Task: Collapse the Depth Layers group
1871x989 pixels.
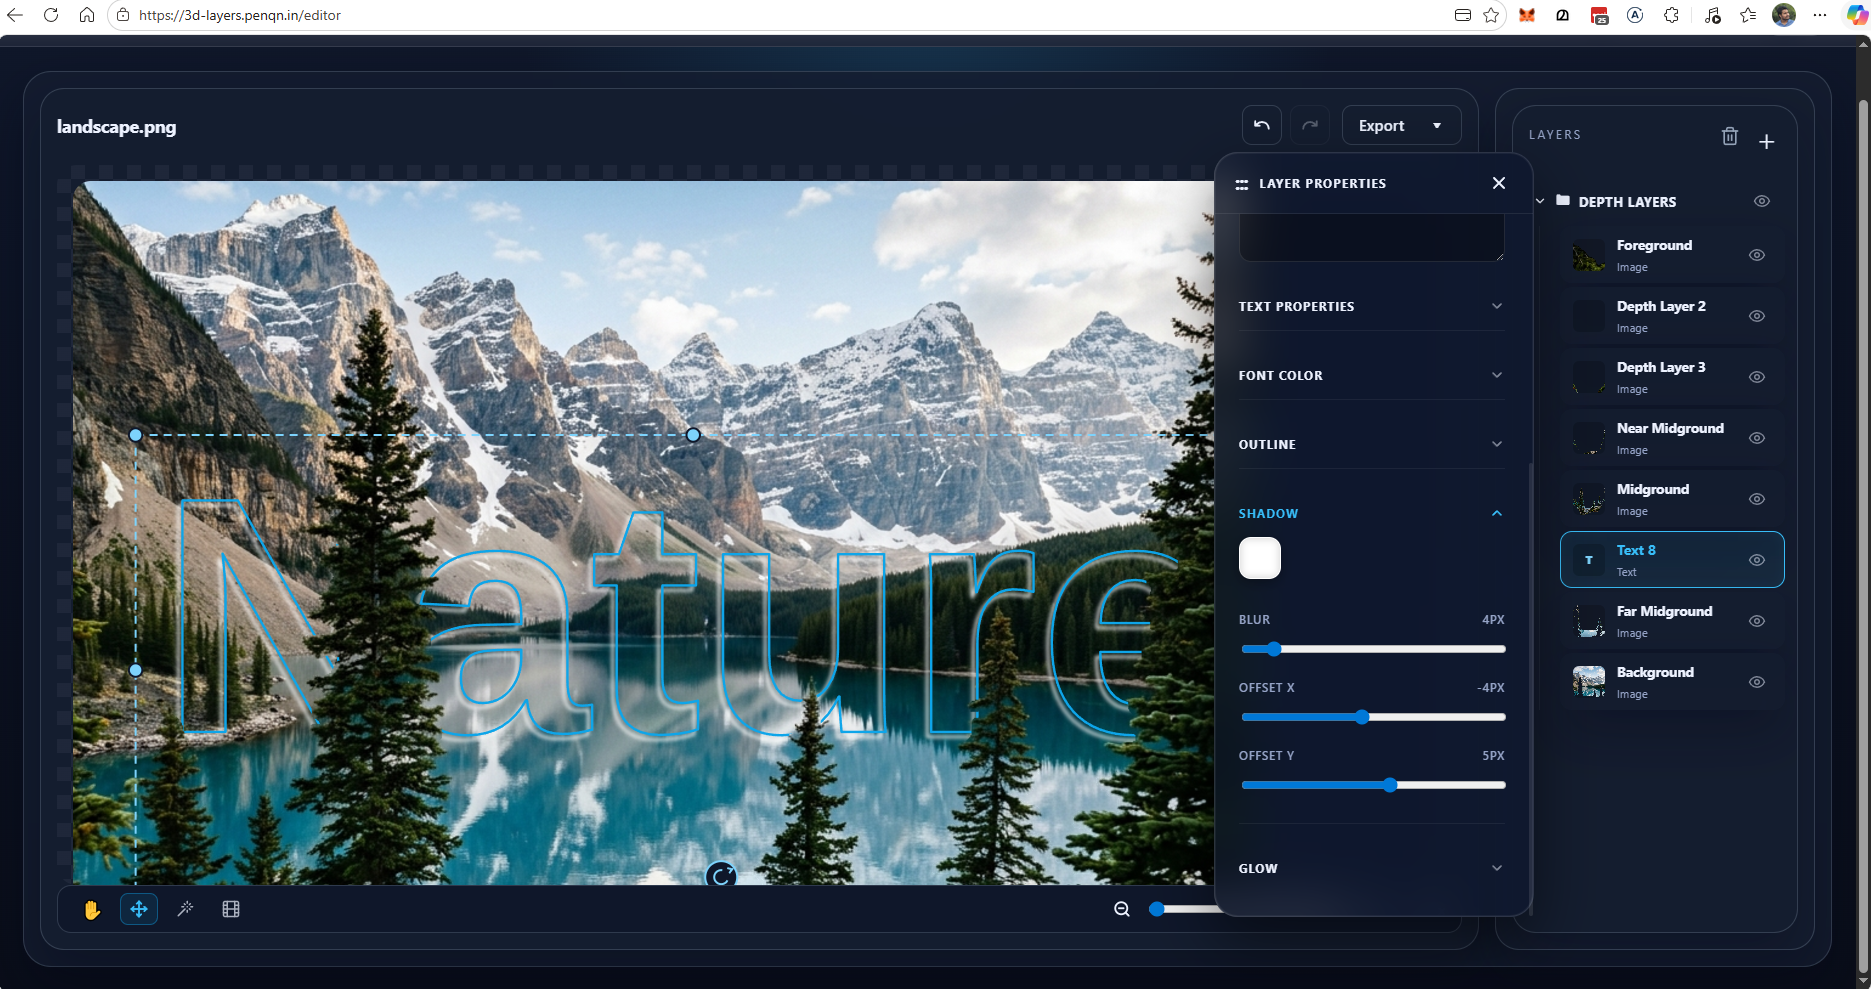Action: (x=1540, y=200)
